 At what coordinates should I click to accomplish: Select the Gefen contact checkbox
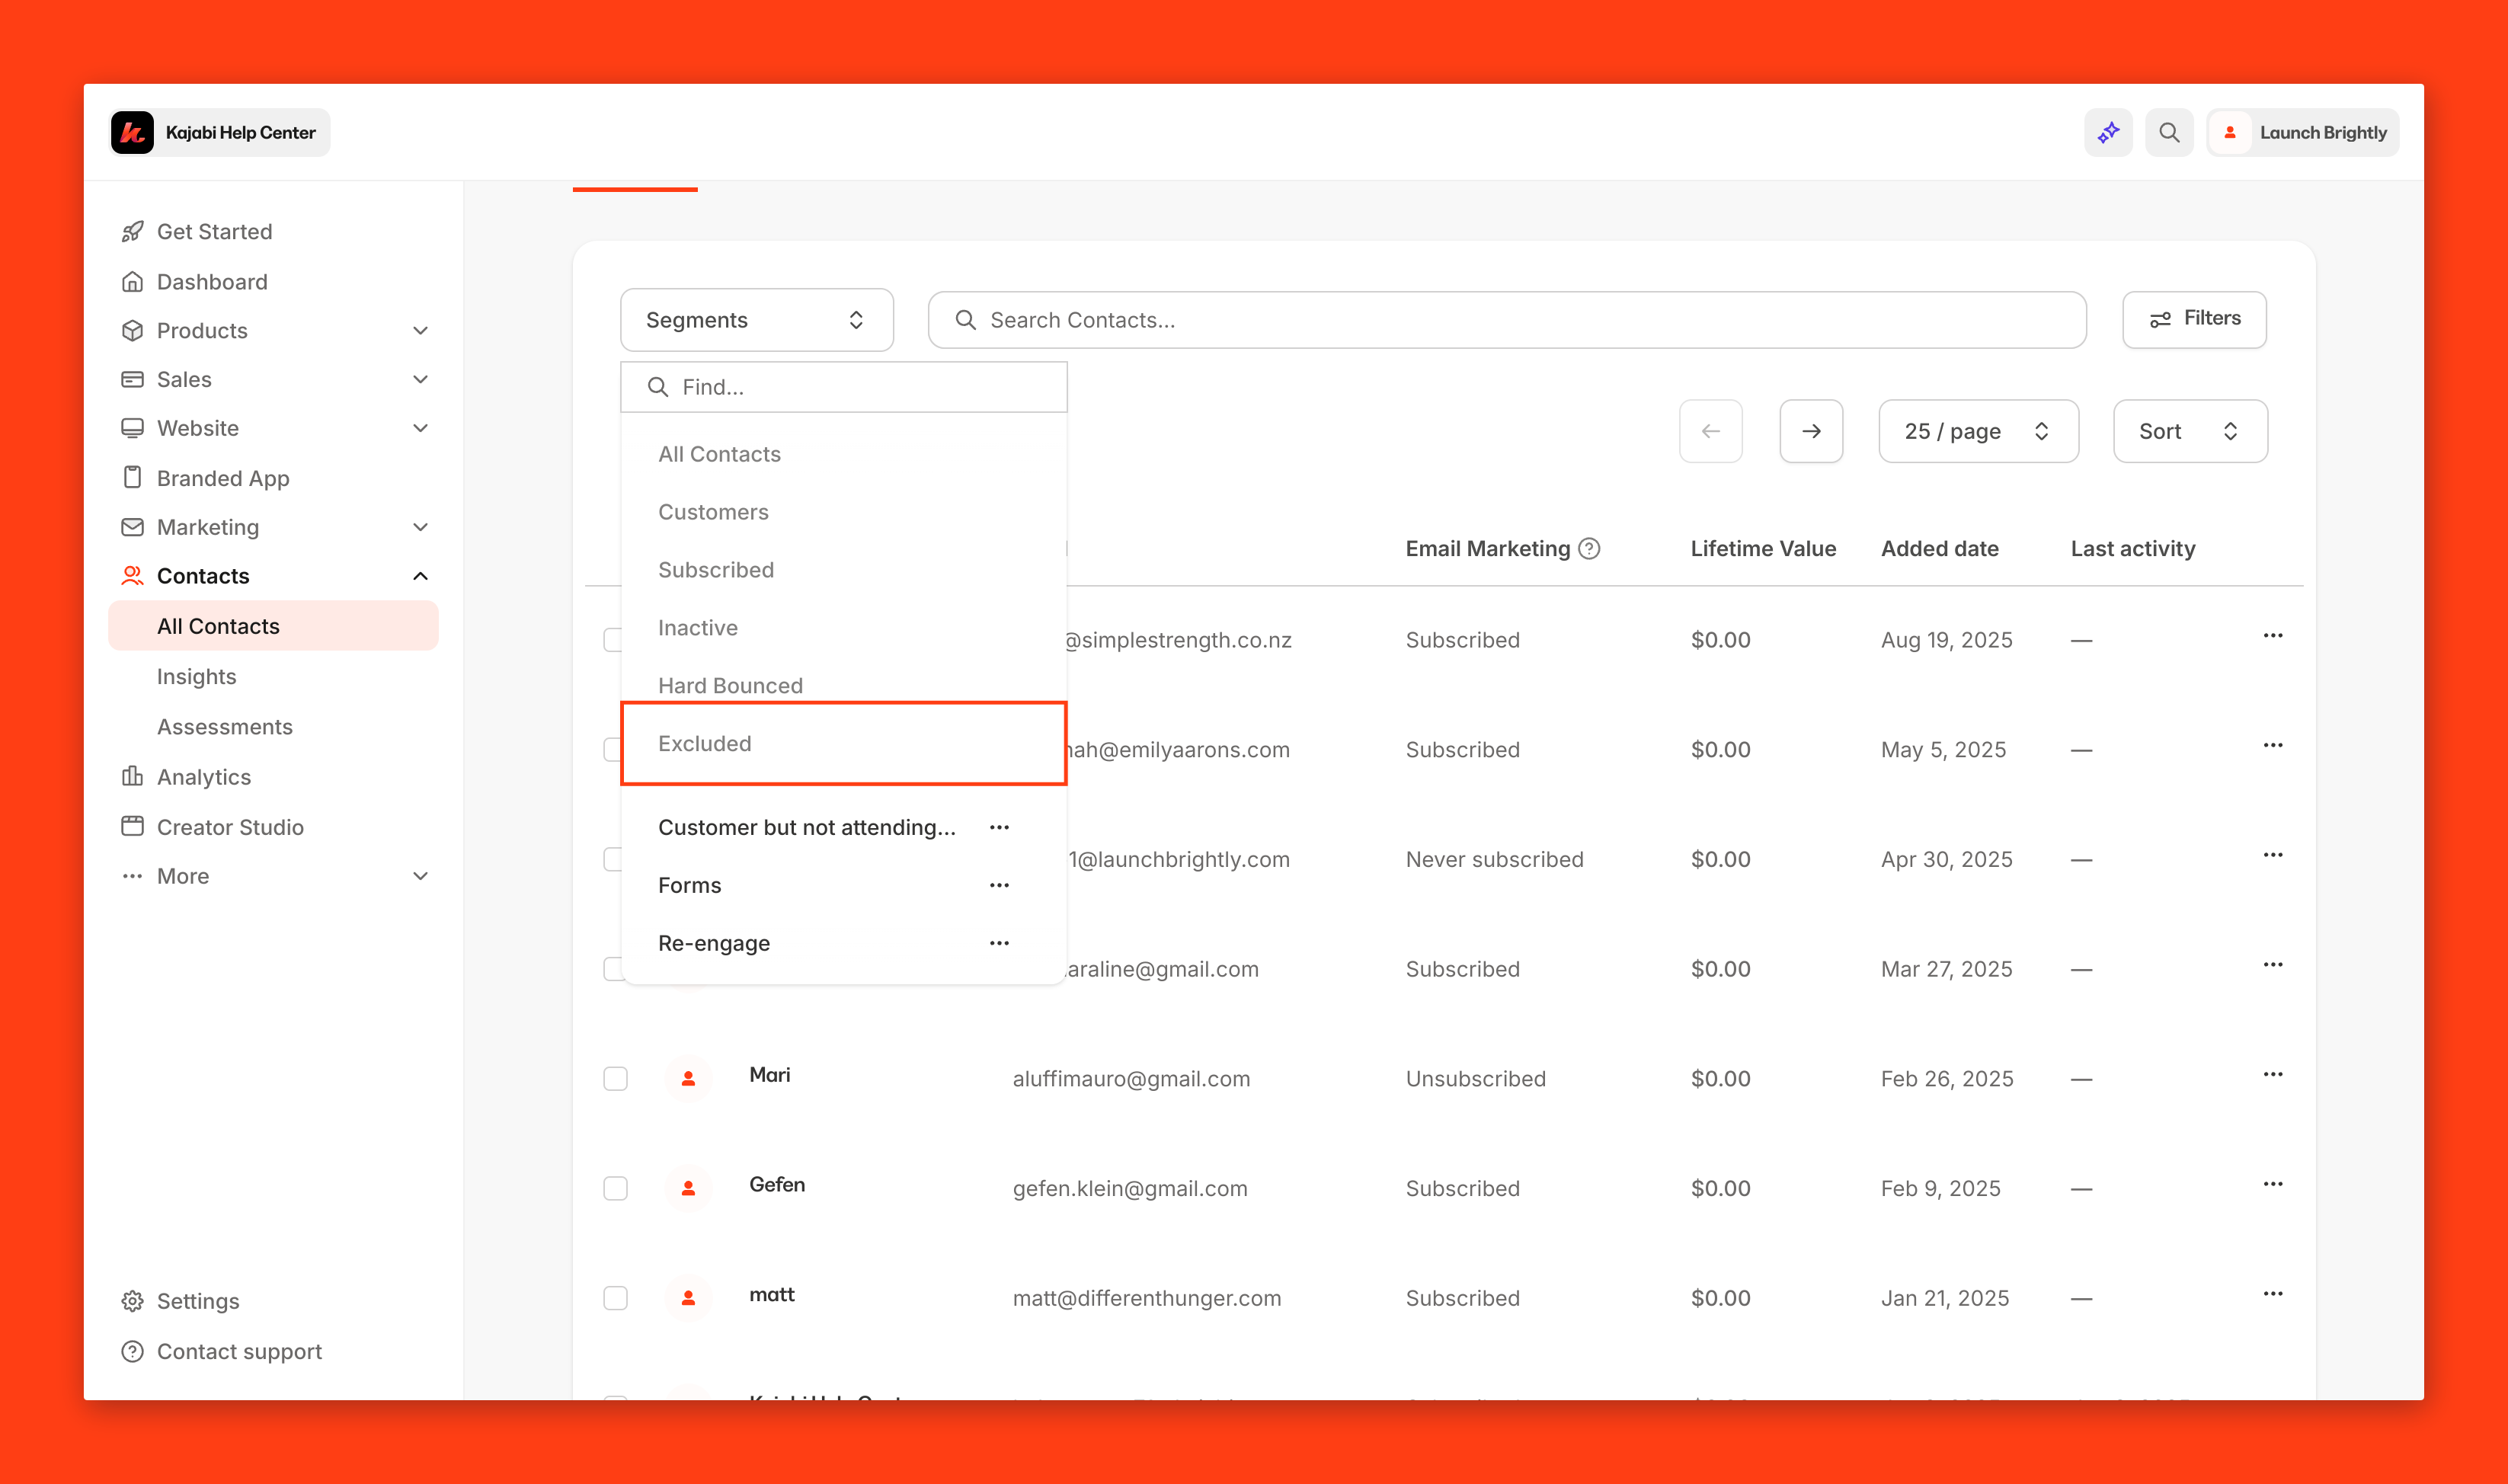tap(615, 1188)
